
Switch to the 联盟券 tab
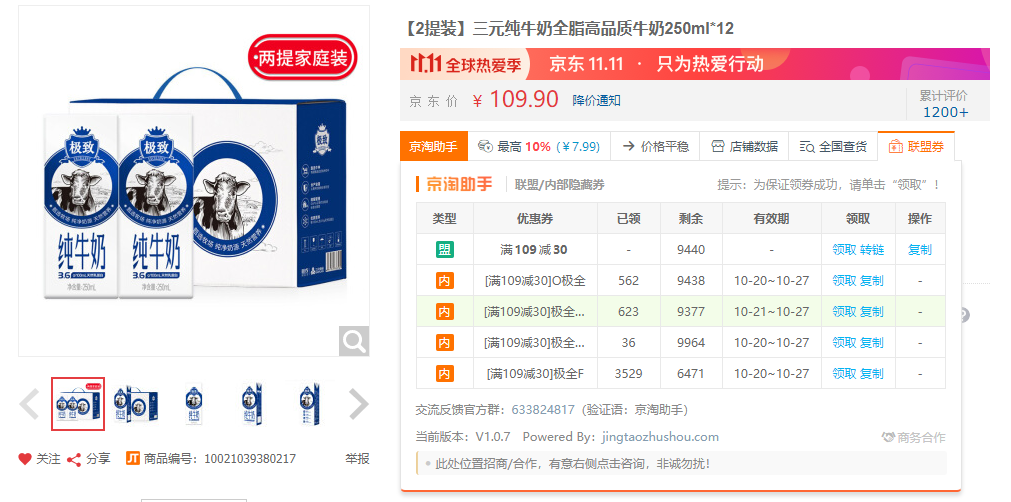pos(916,146)
